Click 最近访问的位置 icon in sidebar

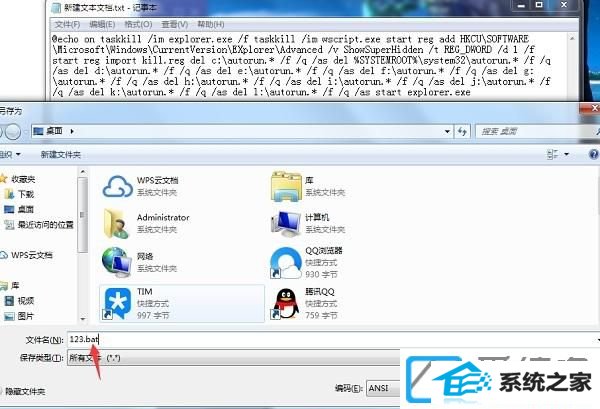click(9, 225)
